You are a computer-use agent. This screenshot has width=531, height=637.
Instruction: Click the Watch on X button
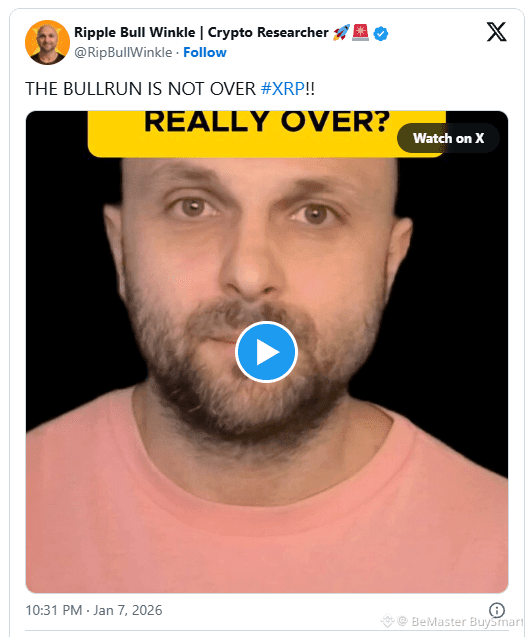point(449,138)
